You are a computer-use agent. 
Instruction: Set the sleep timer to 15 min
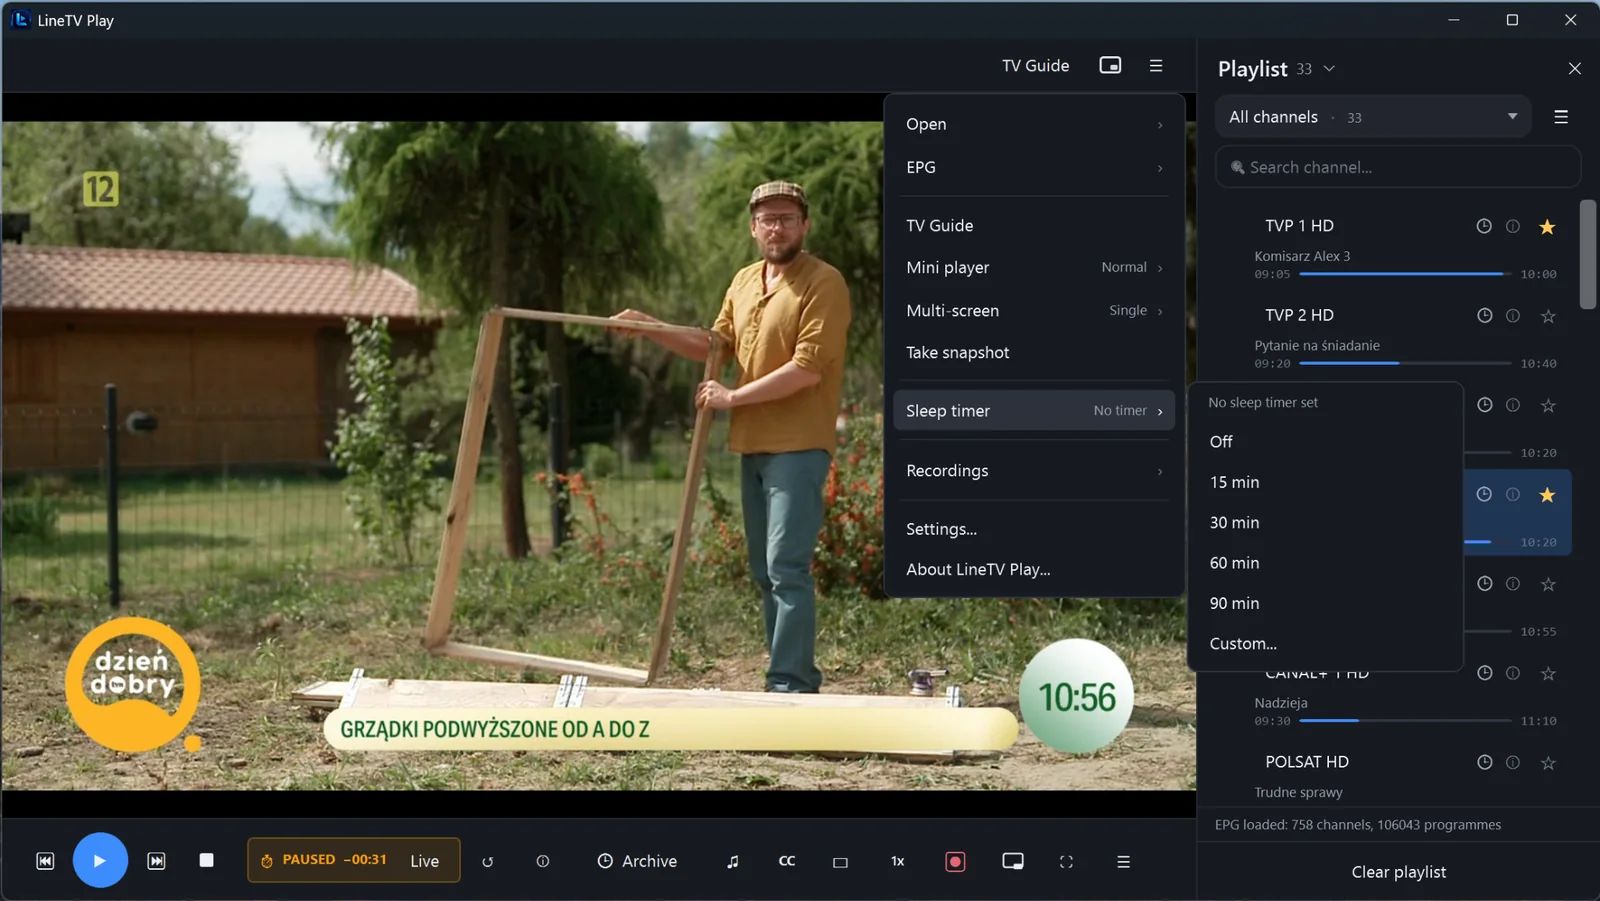pos(1325,482)
